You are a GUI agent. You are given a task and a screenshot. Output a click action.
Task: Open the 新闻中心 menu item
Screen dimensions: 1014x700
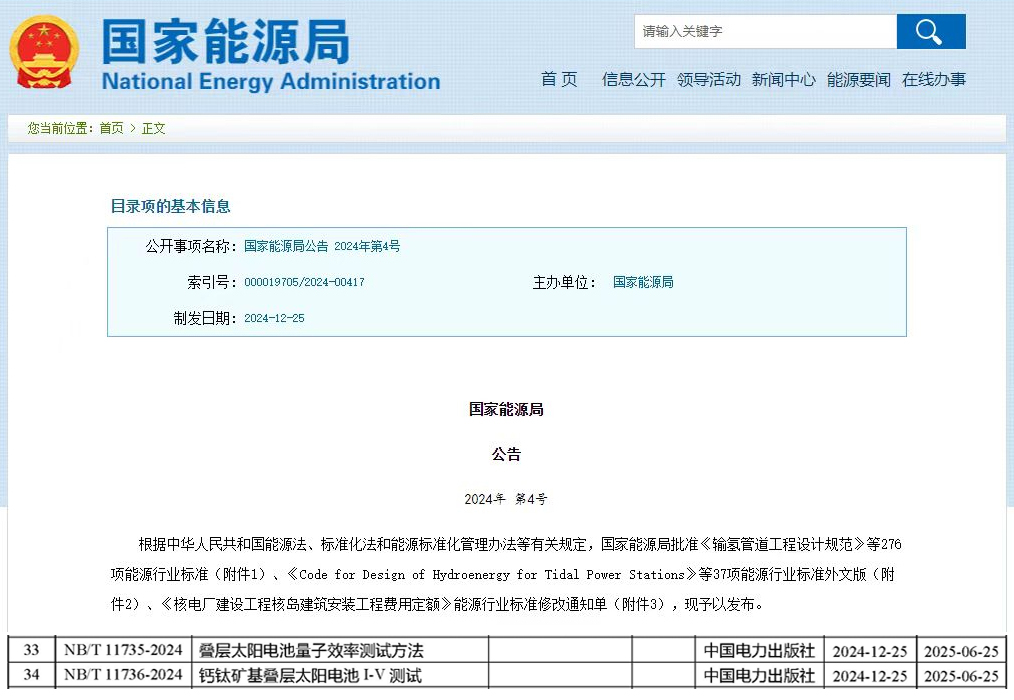783,80
